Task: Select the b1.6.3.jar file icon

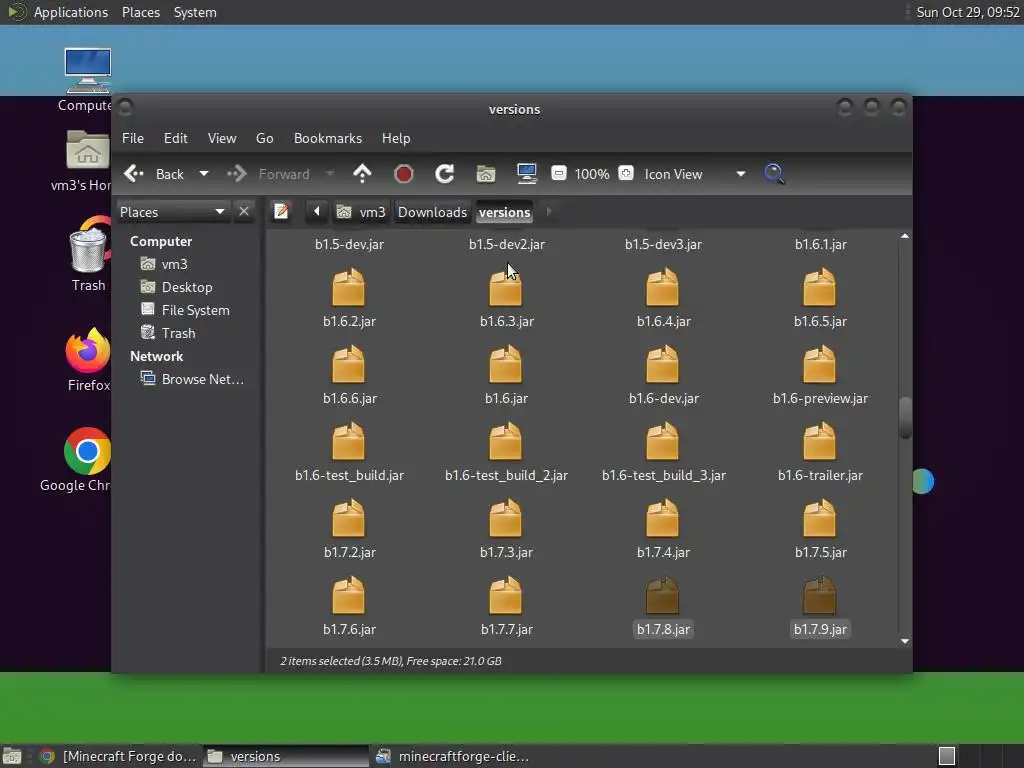Action: [x=506, y=289]
